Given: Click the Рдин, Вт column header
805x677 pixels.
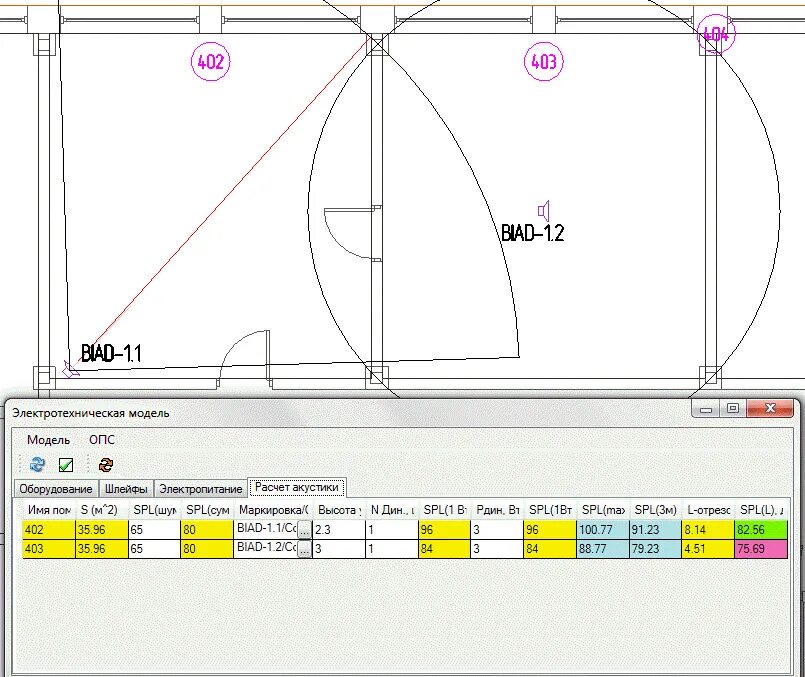Looking at the screenshot, I should (x=497, y=510).
